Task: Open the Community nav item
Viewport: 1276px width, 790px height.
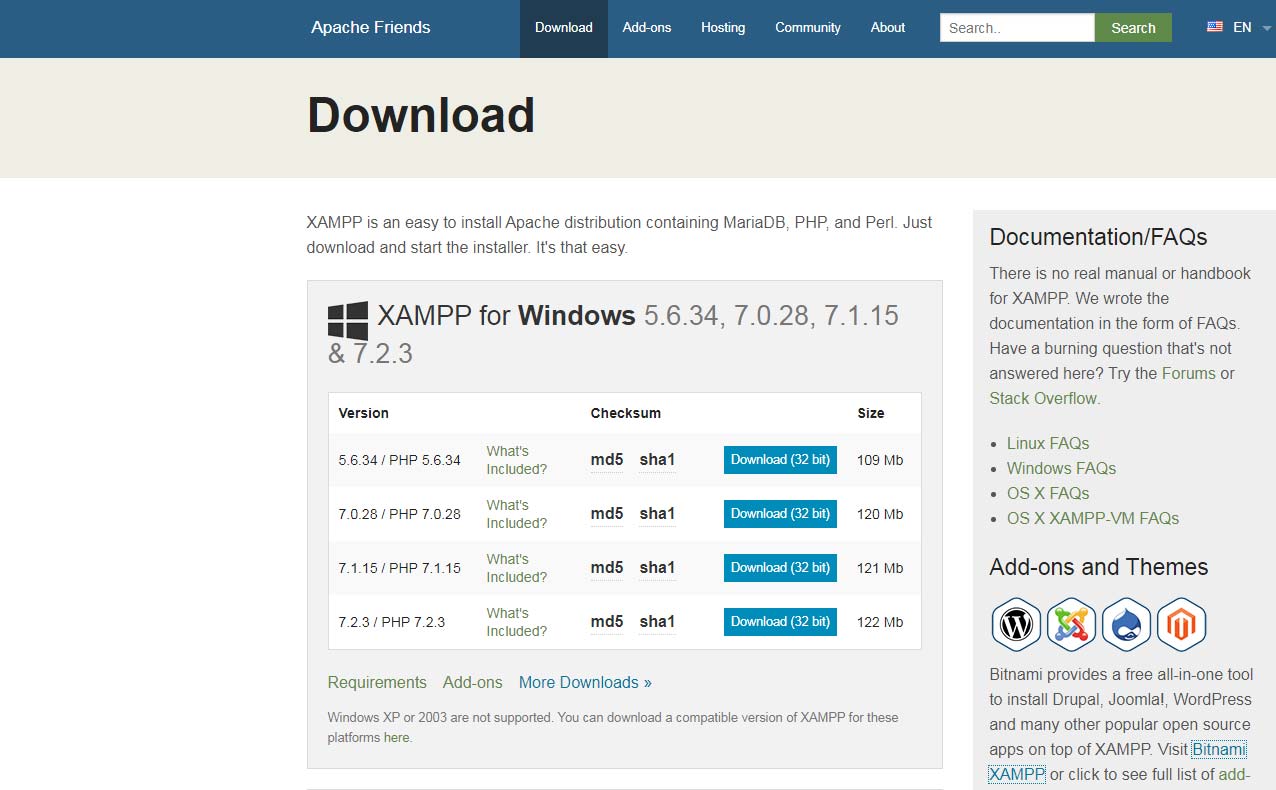Action: [808, 28]
